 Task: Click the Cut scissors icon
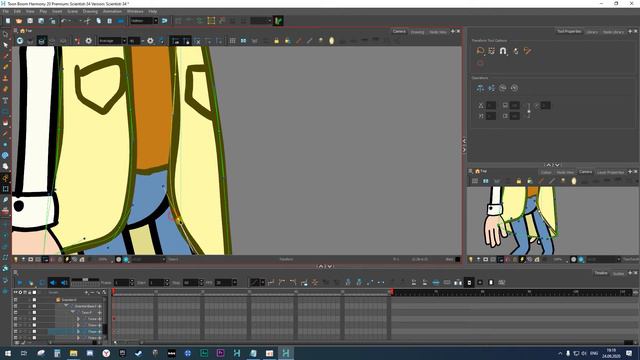[87, 21]
